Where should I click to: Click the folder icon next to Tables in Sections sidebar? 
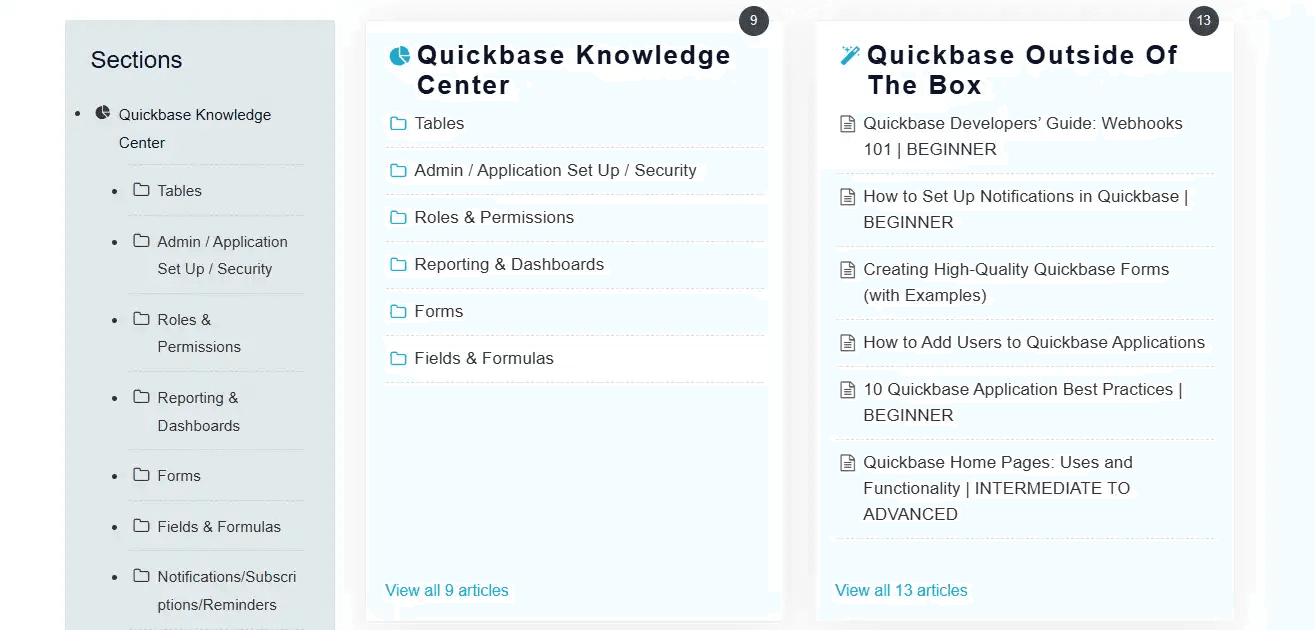pyautogui.click(x=138, y=190)
